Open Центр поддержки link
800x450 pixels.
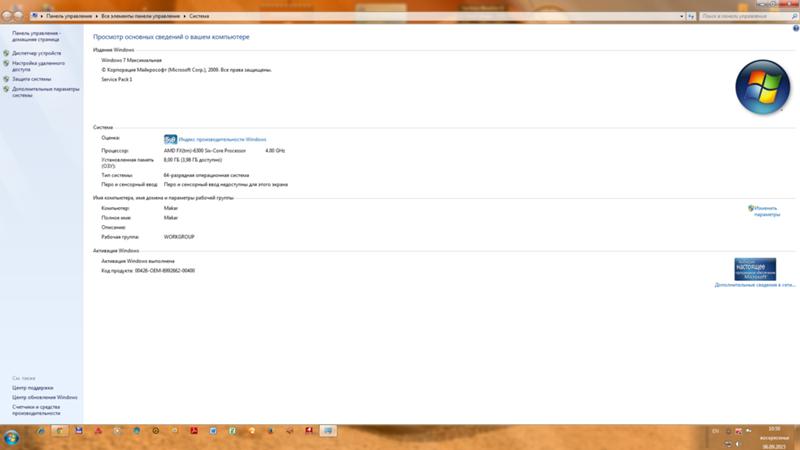(33, 388)
